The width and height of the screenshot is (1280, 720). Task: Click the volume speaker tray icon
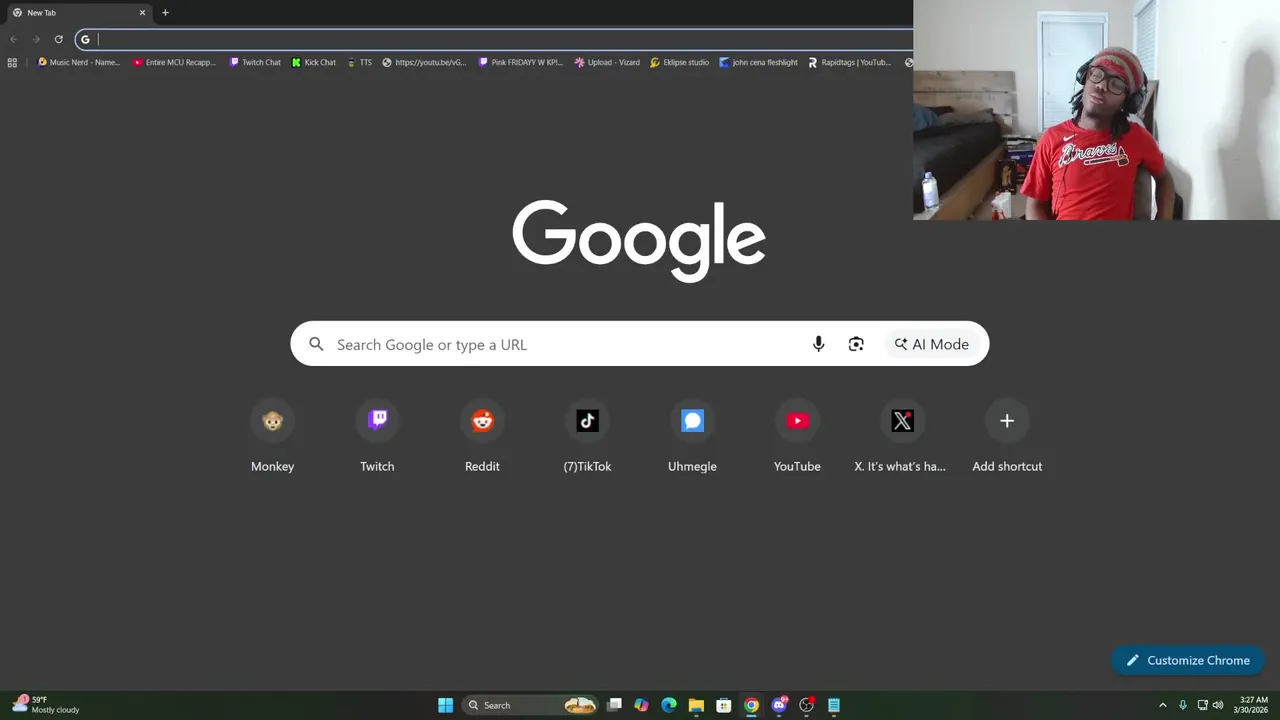point(1218,705)
